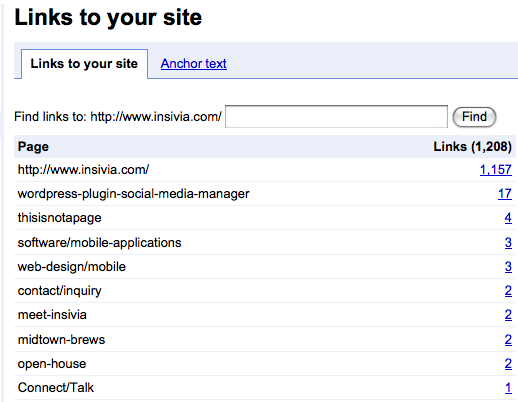
Task: Select the Links to your site tab
Action: click(84, 64)
